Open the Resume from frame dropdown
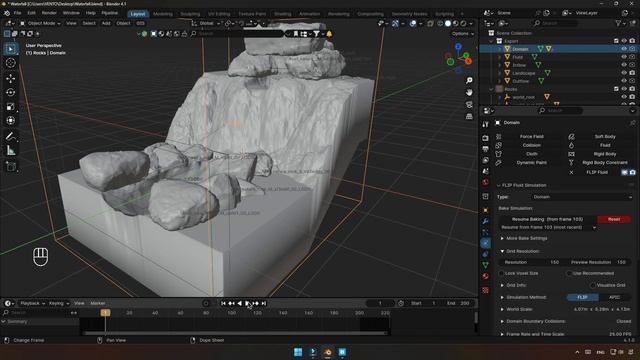Image resolution: width=640 pixels, height=360 pixels. (547, 227)
